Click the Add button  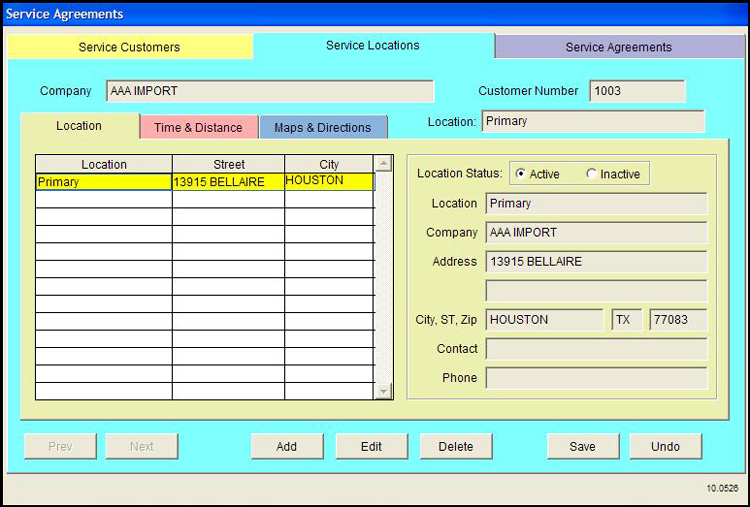(286, 446)
